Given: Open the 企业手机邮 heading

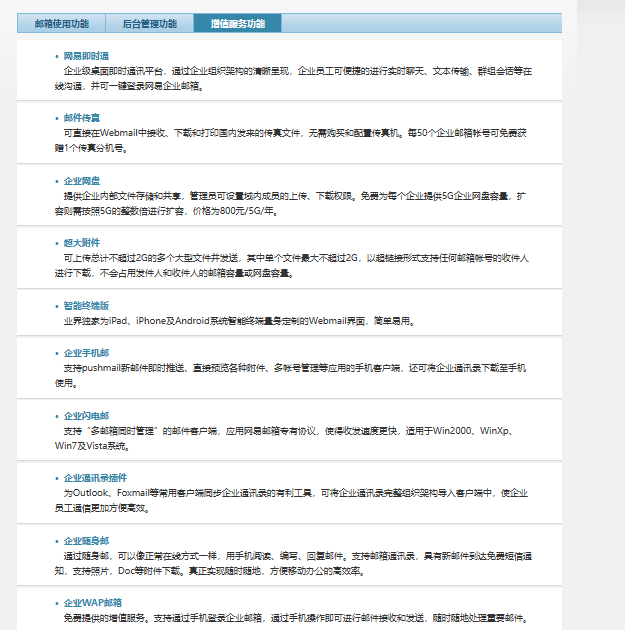Looking at the screenshot, I should tap(86, 353).
